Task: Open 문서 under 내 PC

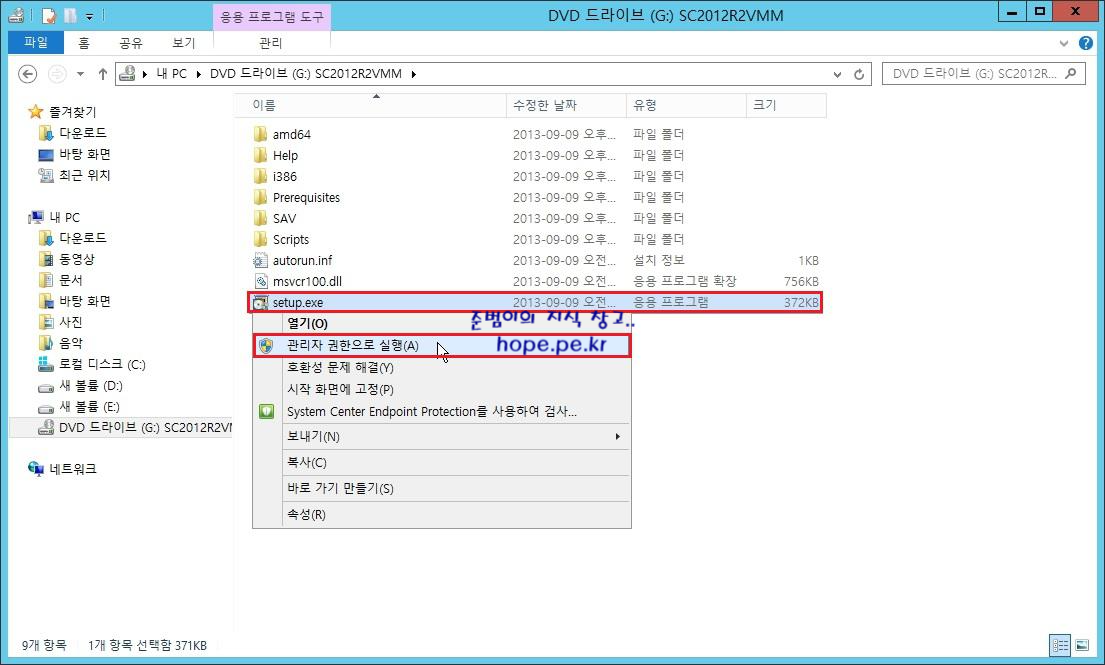Action: [x=71, y=280]
